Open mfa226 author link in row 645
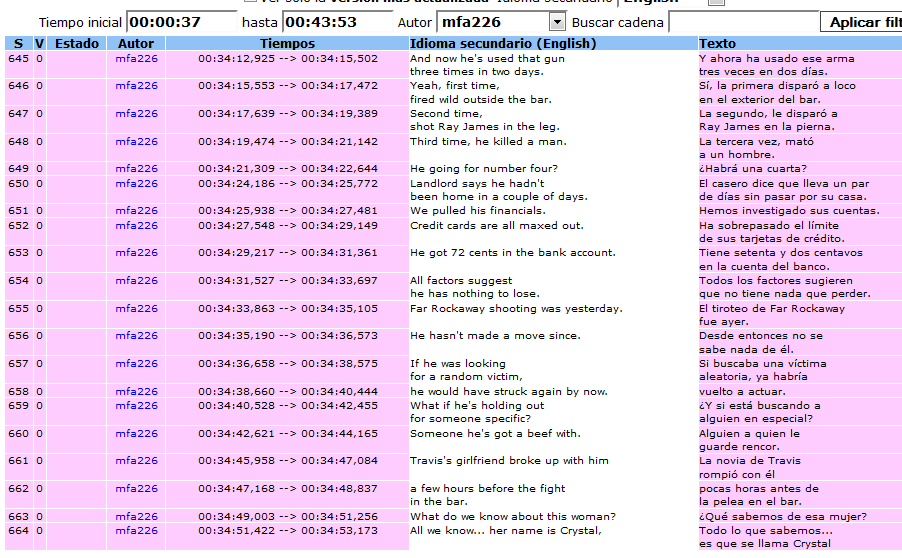Screen dimensions: 902x558 136,59
